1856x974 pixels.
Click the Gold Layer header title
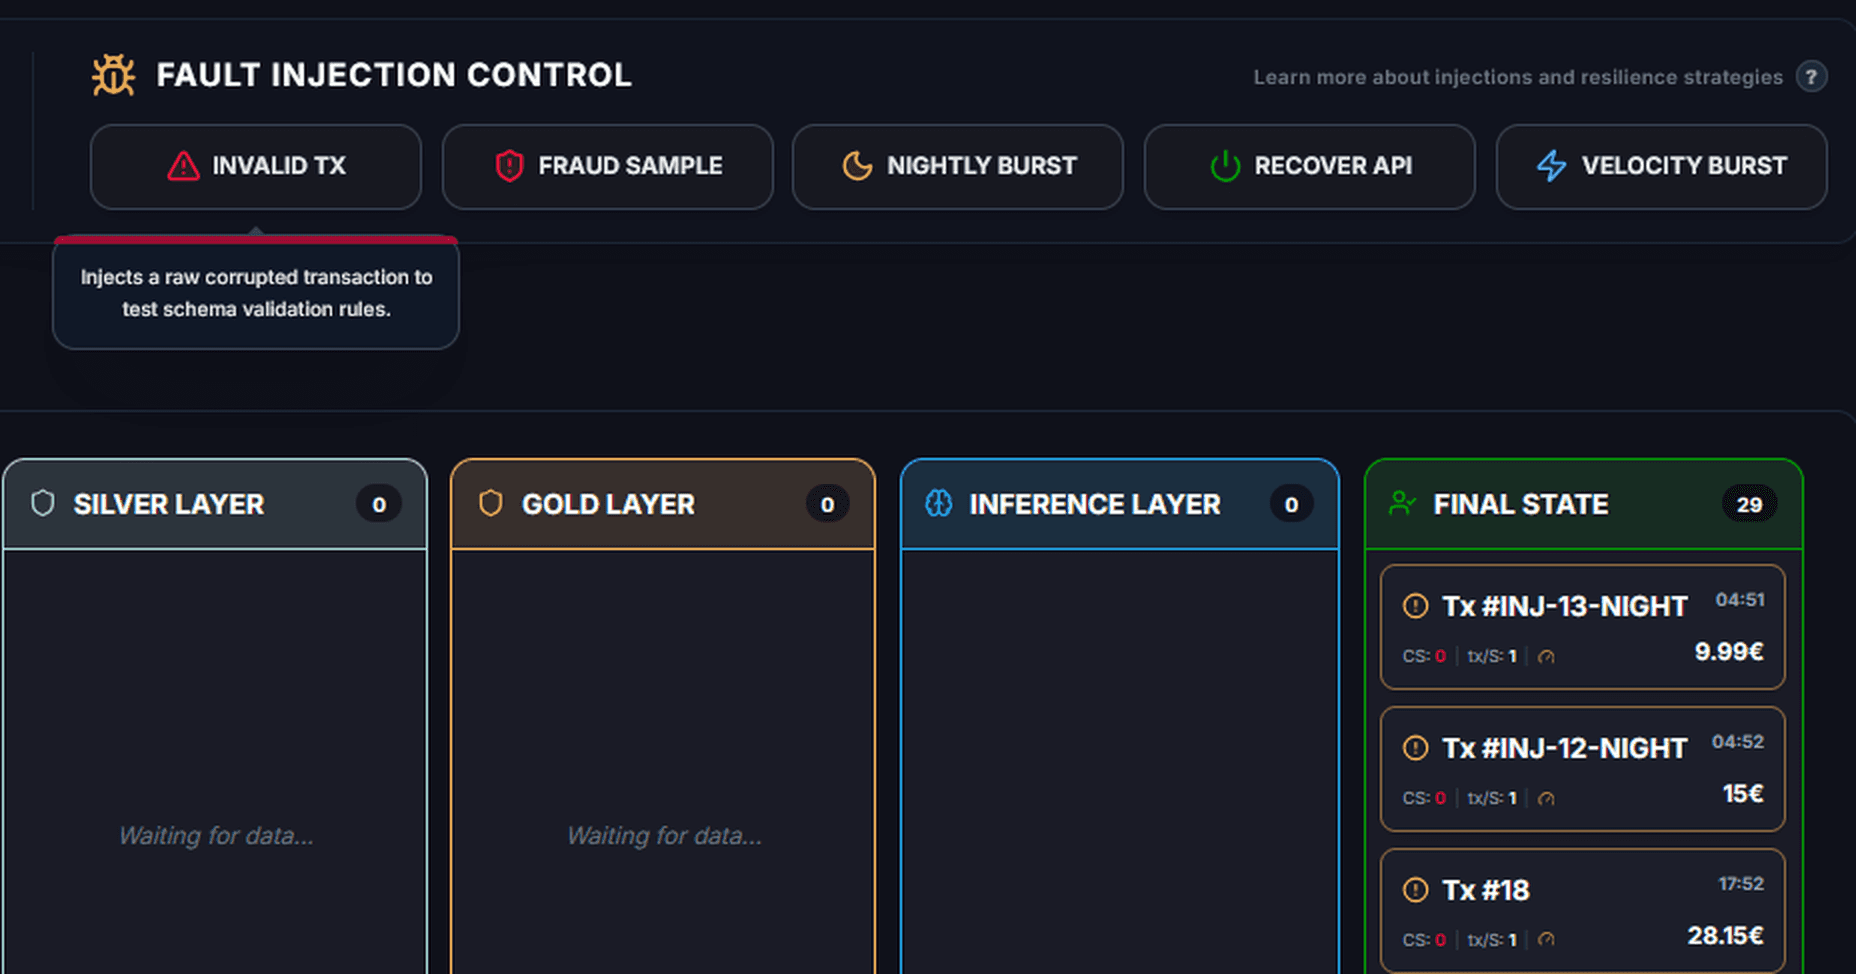tap(608, 505)
